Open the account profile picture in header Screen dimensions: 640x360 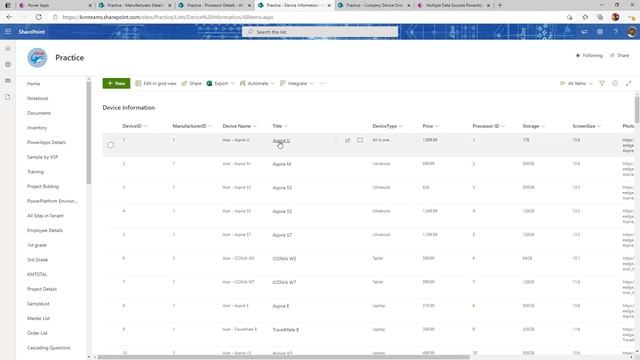(x=631, y=31)
